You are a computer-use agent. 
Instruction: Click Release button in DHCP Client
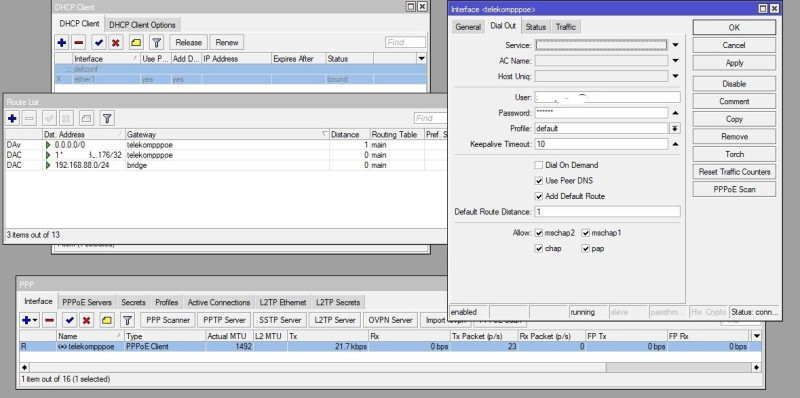(x=188, y=43)
